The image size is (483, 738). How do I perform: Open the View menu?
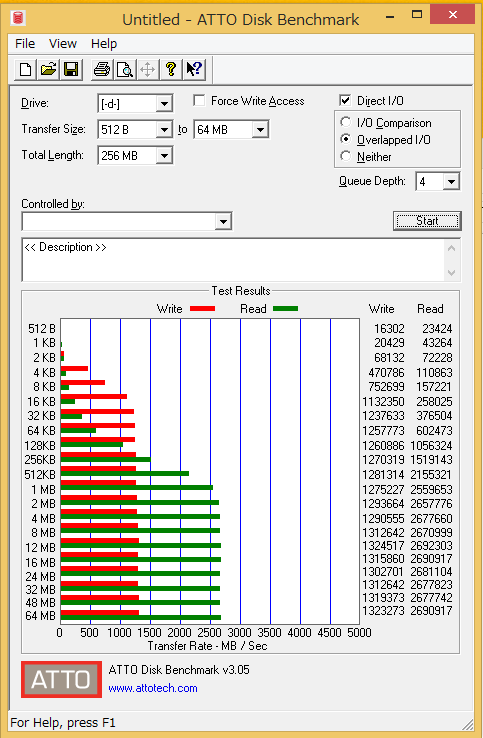pos(63,44)
